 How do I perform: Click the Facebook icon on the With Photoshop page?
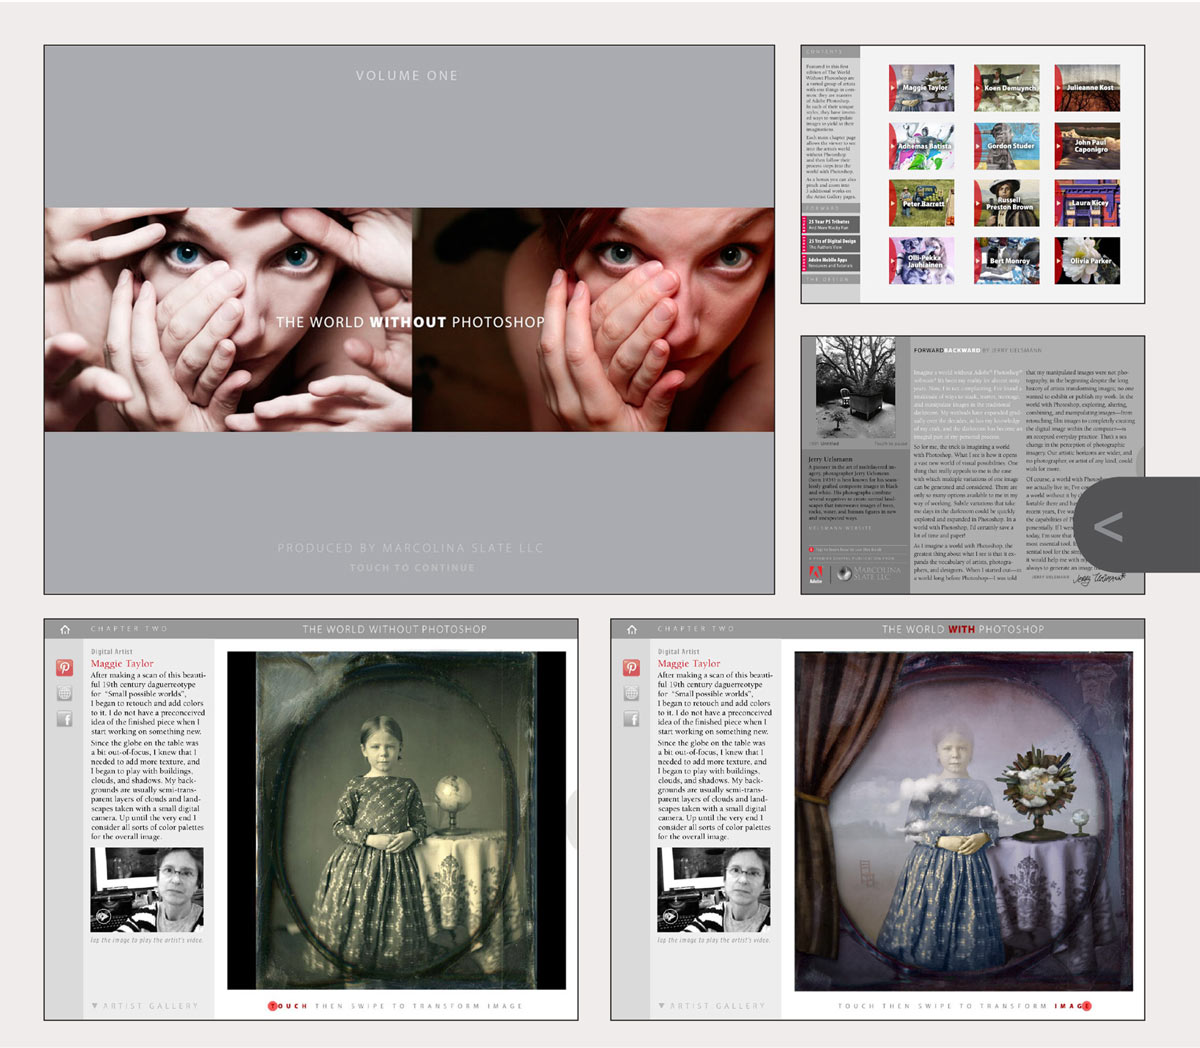(x=632, y=719)
